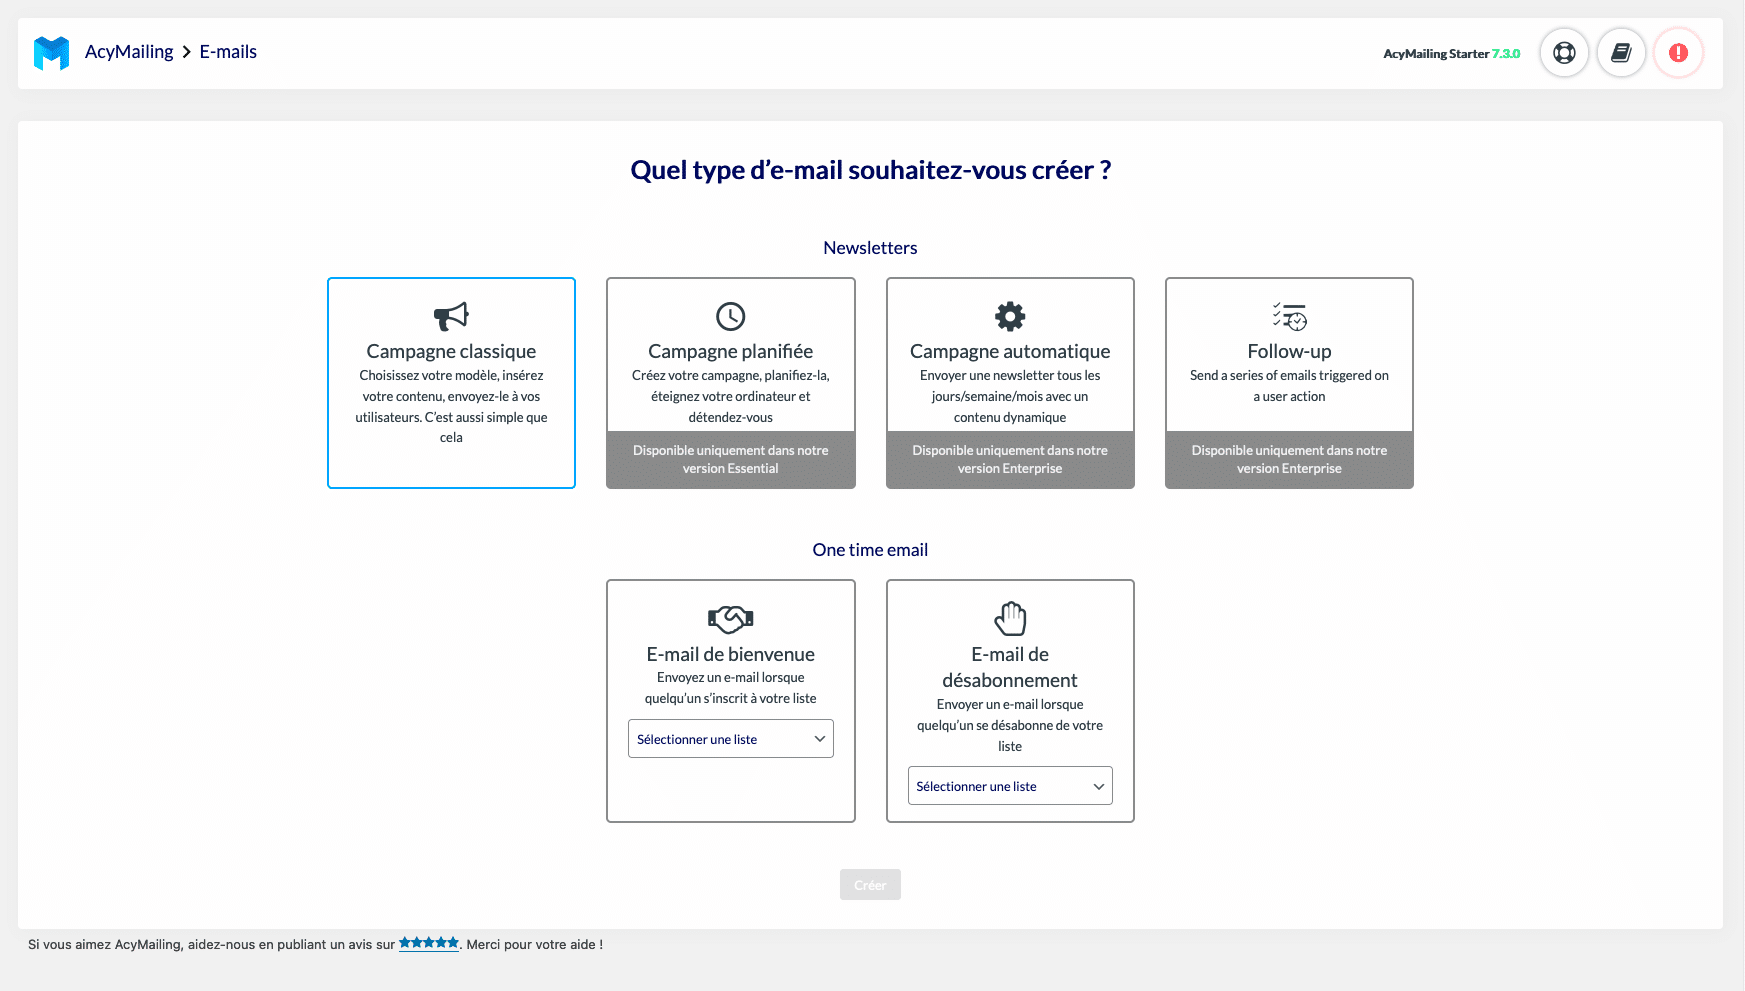Open 'Sélectionner une liste' for the welcome email

730,738
